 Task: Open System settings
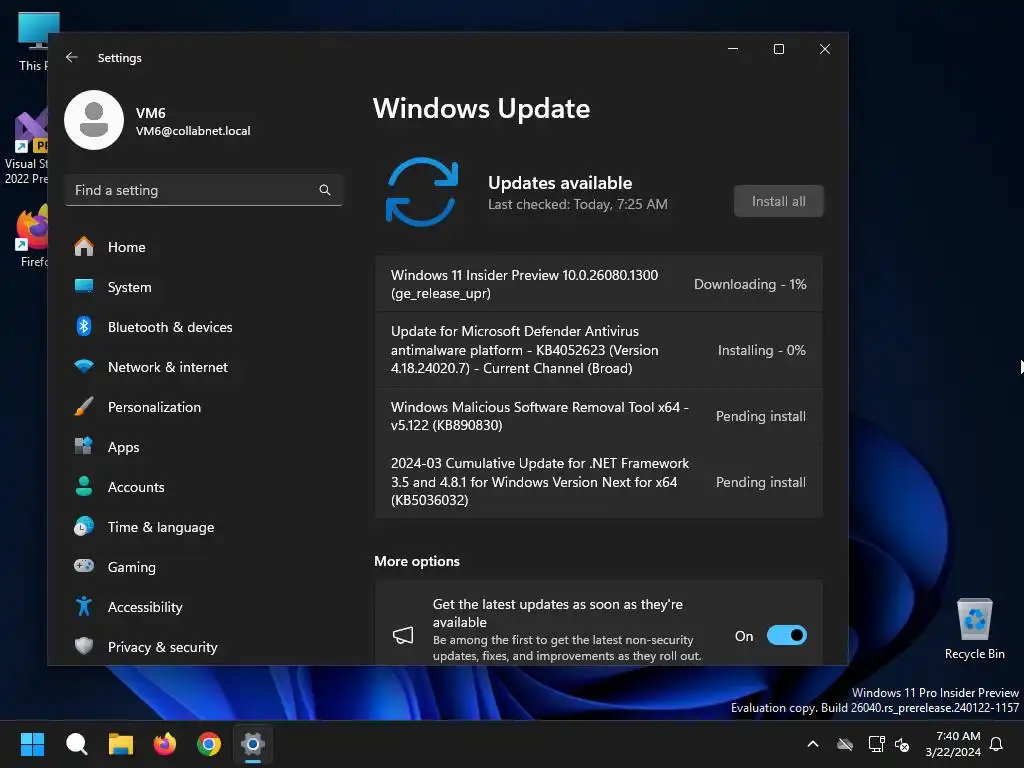[x=204, y=287]
